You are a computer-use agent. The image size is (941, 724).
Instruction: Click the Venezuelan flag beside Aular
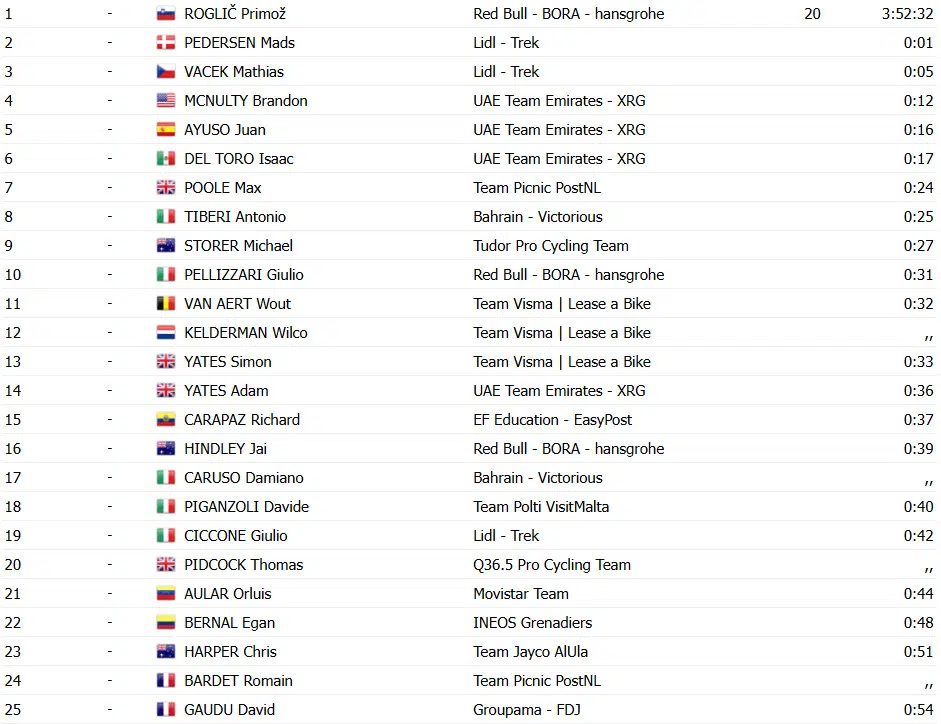[166, 594]
